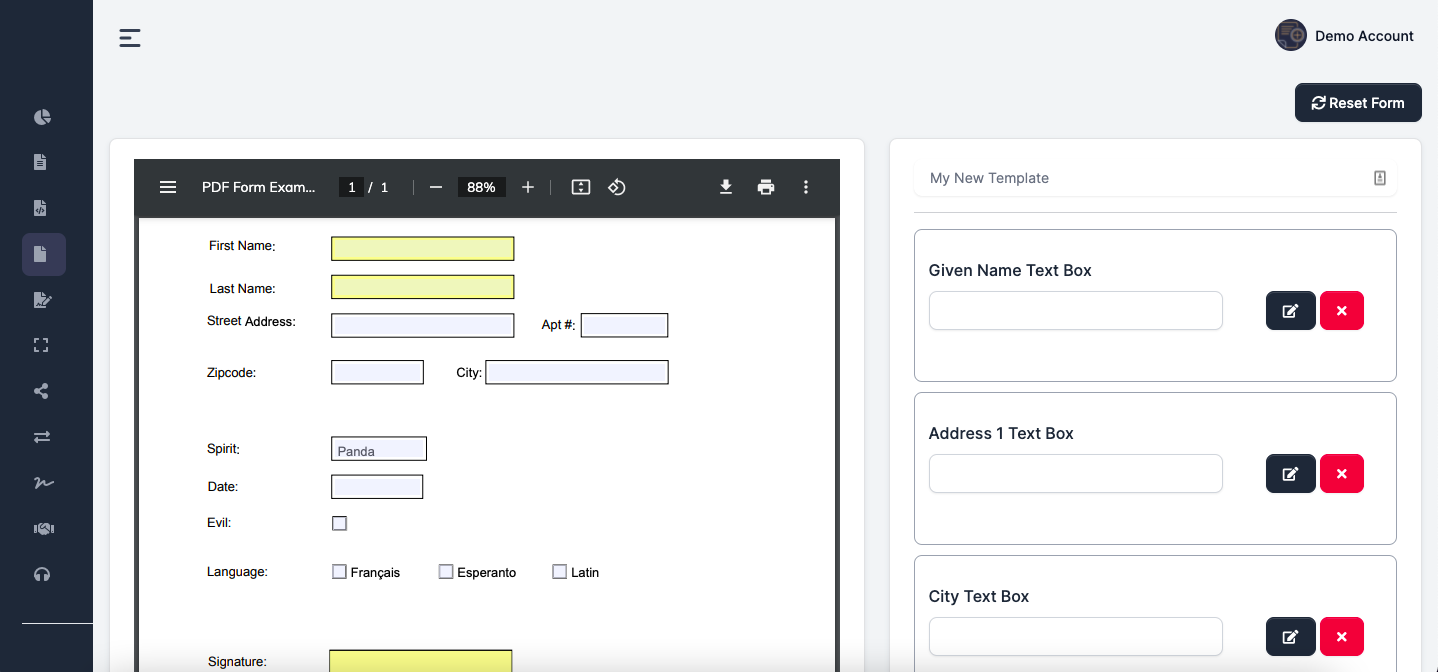This screenshot has height=672, width=1438.
Task: Check the Latin language checkbox
Action: pyautogui.click(x=560, y=572)
